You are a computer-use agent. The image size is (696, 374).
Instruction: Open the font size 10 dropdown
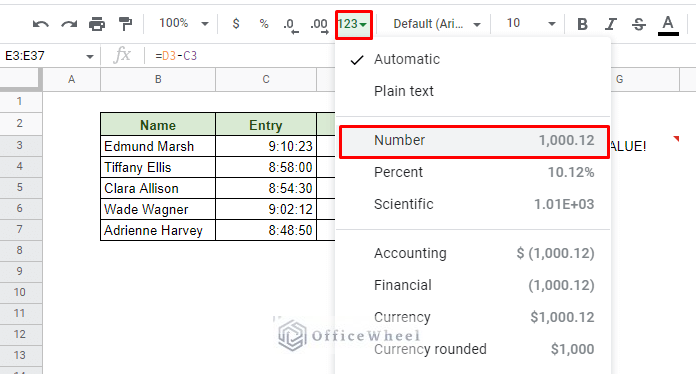[x=531, y=24]
